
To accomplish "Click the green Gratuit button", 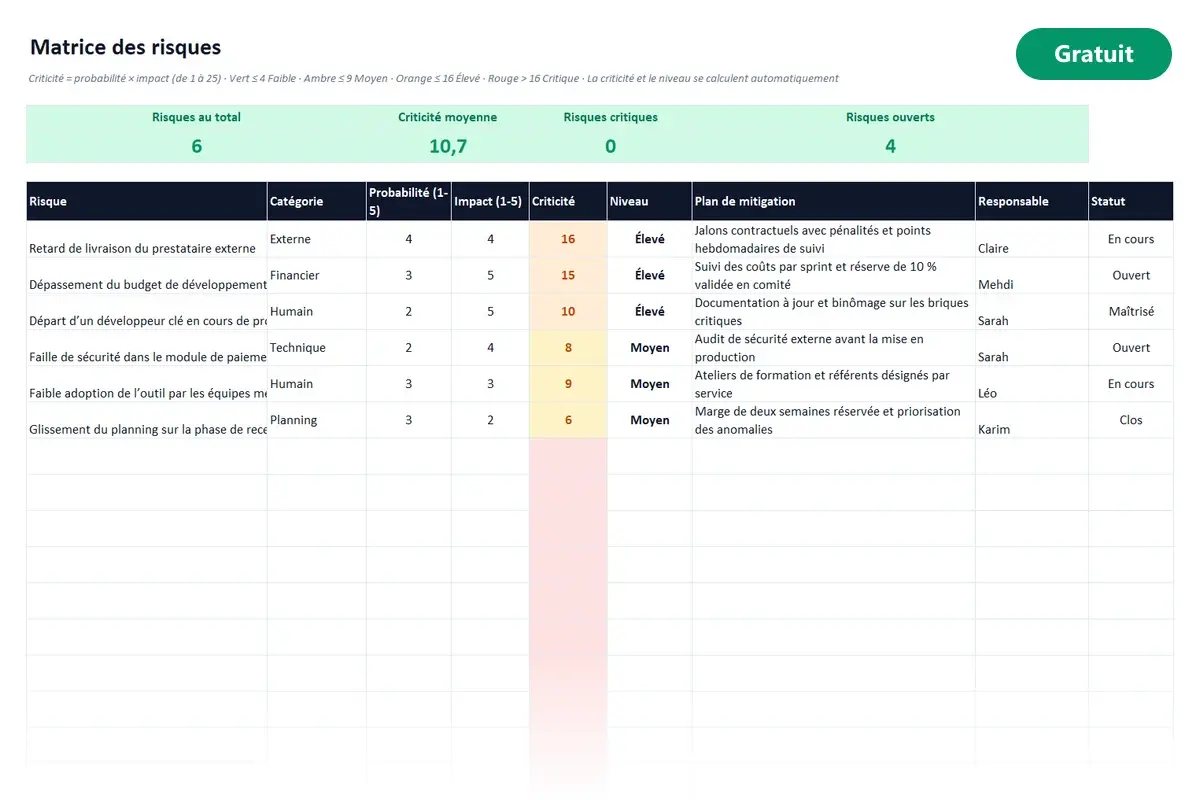I will pos(1093,54).
